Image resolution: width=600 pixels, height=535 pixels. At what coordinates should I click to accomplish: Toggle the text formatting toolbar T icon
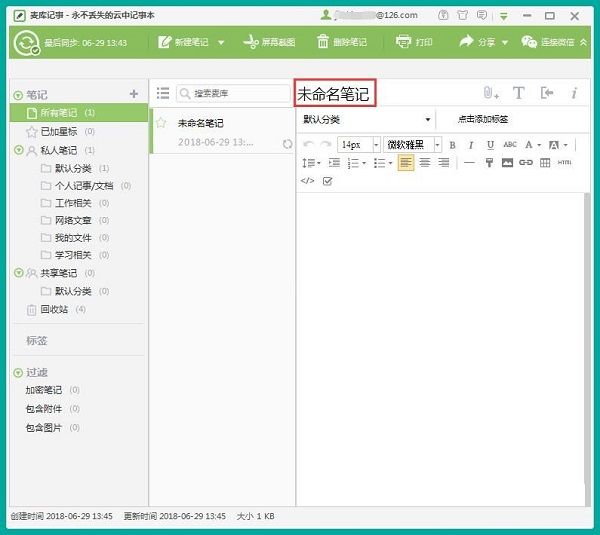pyautogui.click(x=518, y=93)
